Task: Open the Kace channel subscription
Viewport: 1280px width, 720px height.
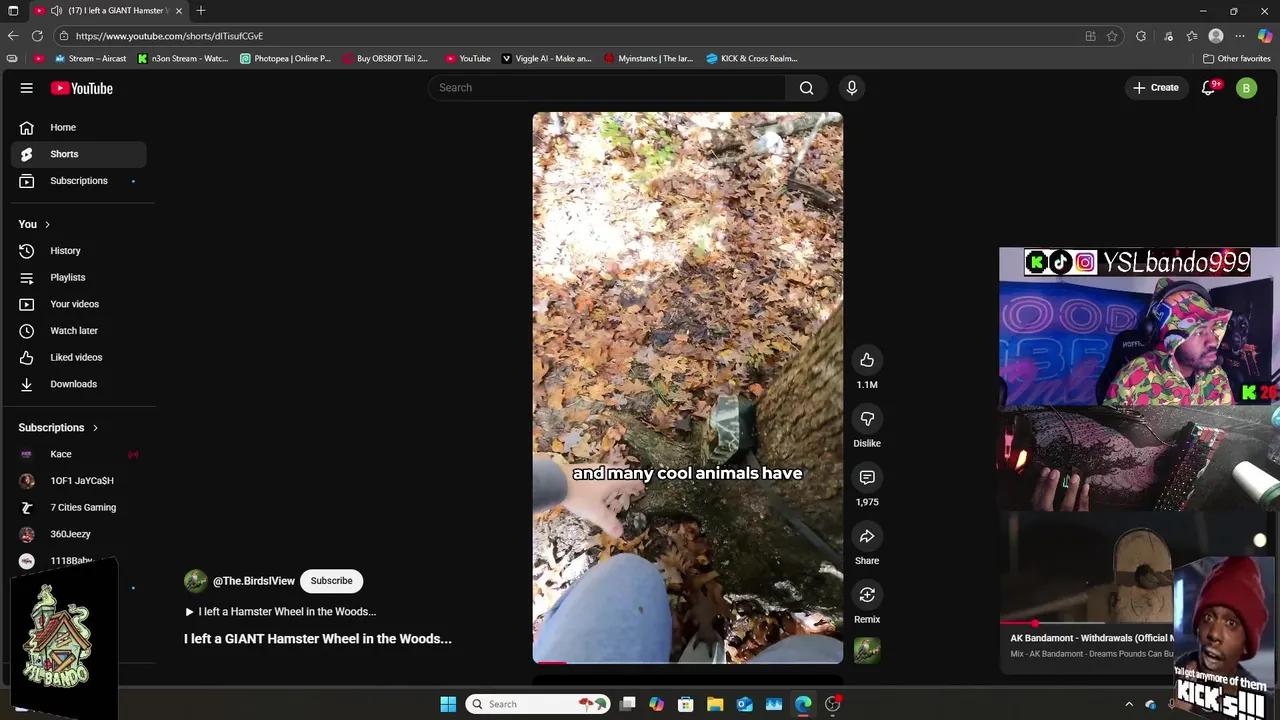Action: 78,454
